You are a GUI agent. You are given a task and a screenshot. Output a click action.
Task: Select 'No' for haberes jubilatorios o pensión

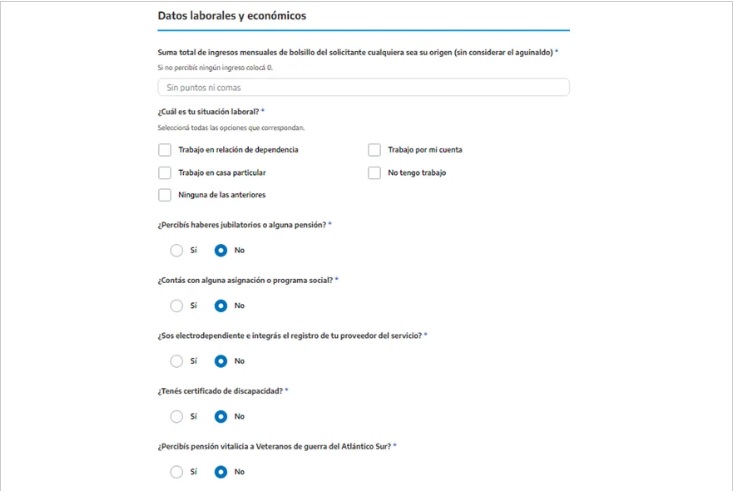(x=221, y=250)
